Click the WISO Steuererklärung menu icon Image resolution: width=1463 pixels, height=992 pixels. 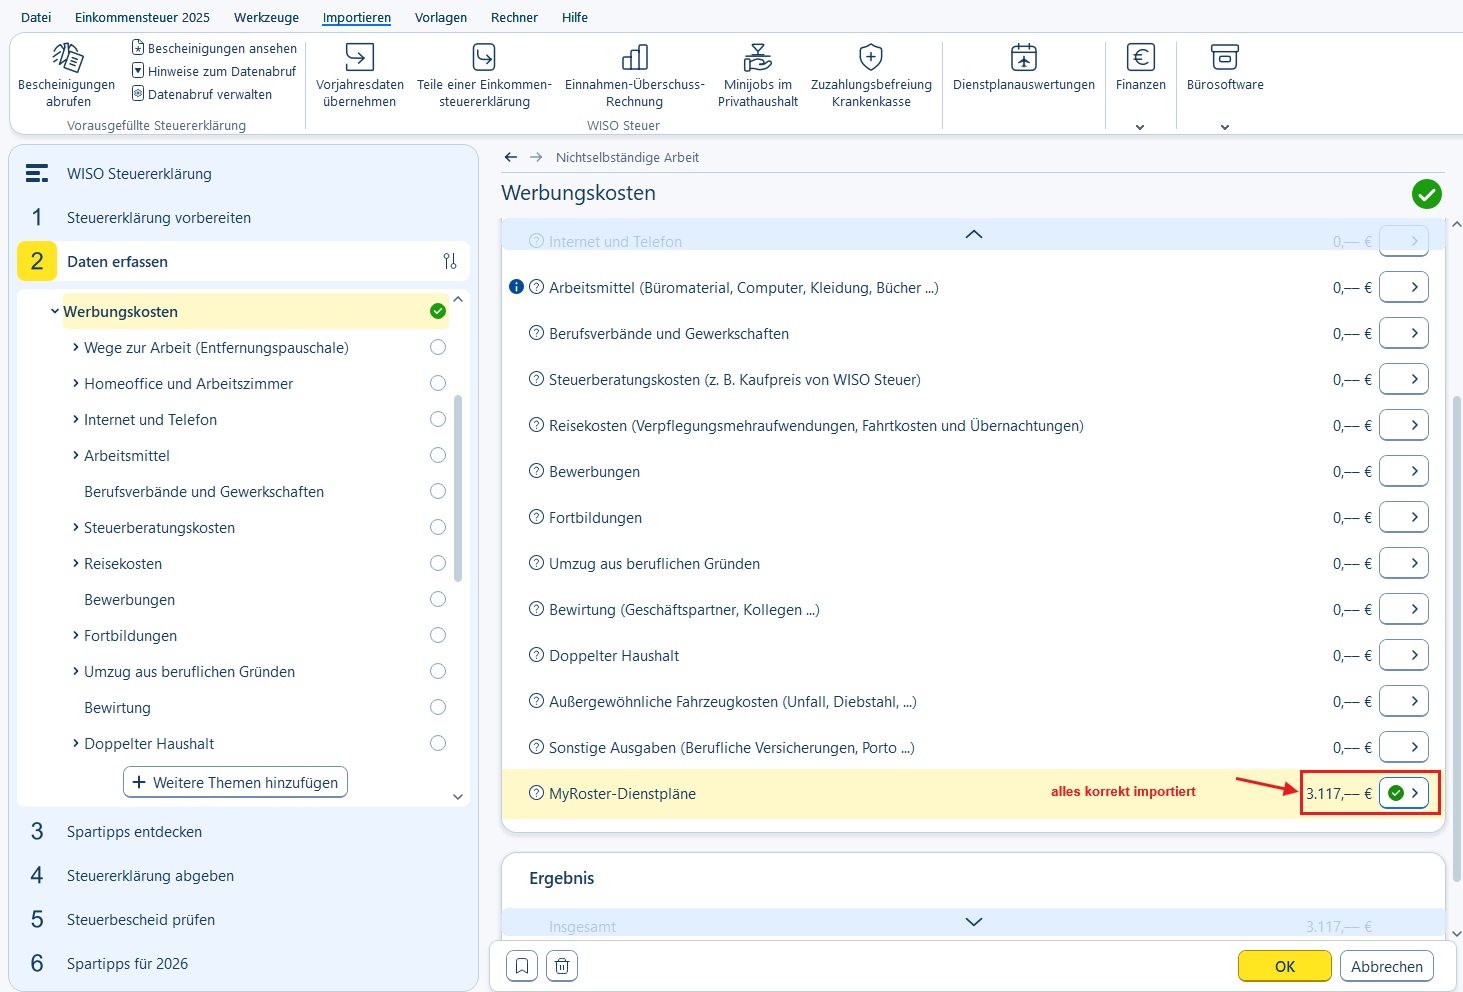(37, 173)
